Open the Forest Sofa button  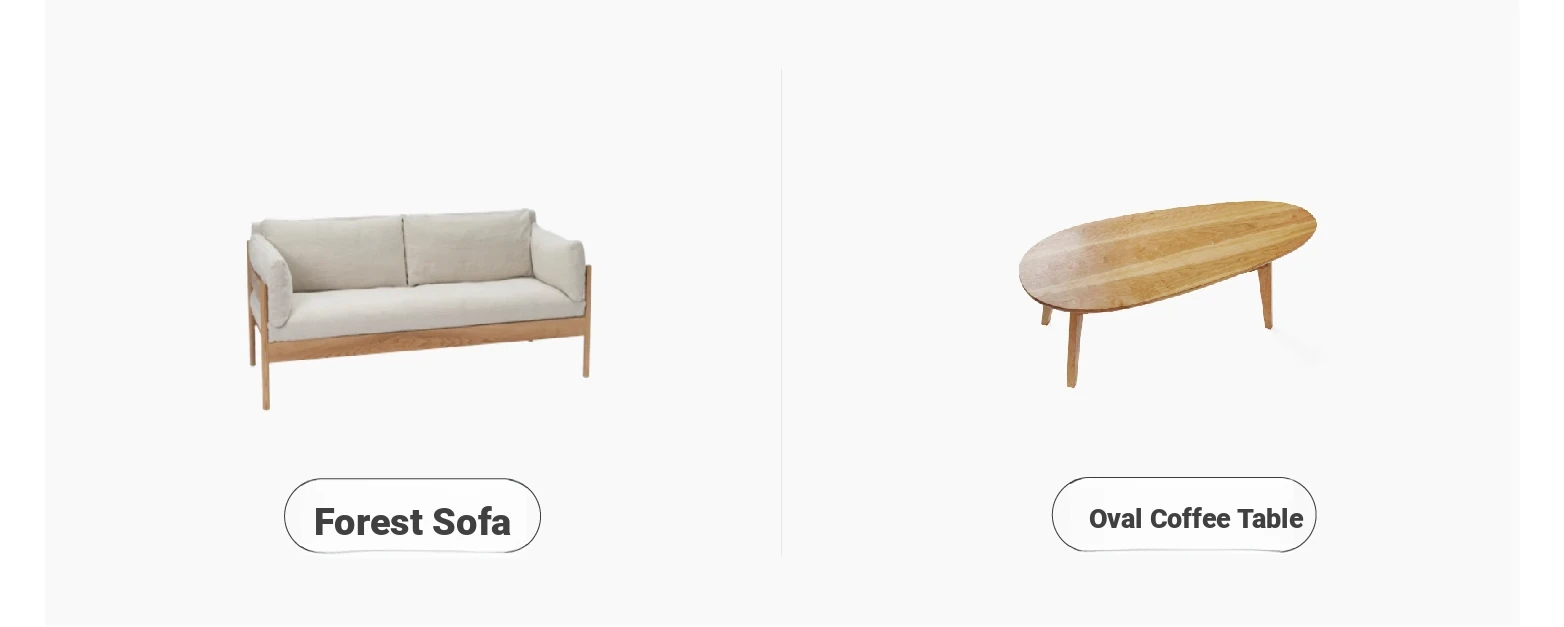coord(412,516)
